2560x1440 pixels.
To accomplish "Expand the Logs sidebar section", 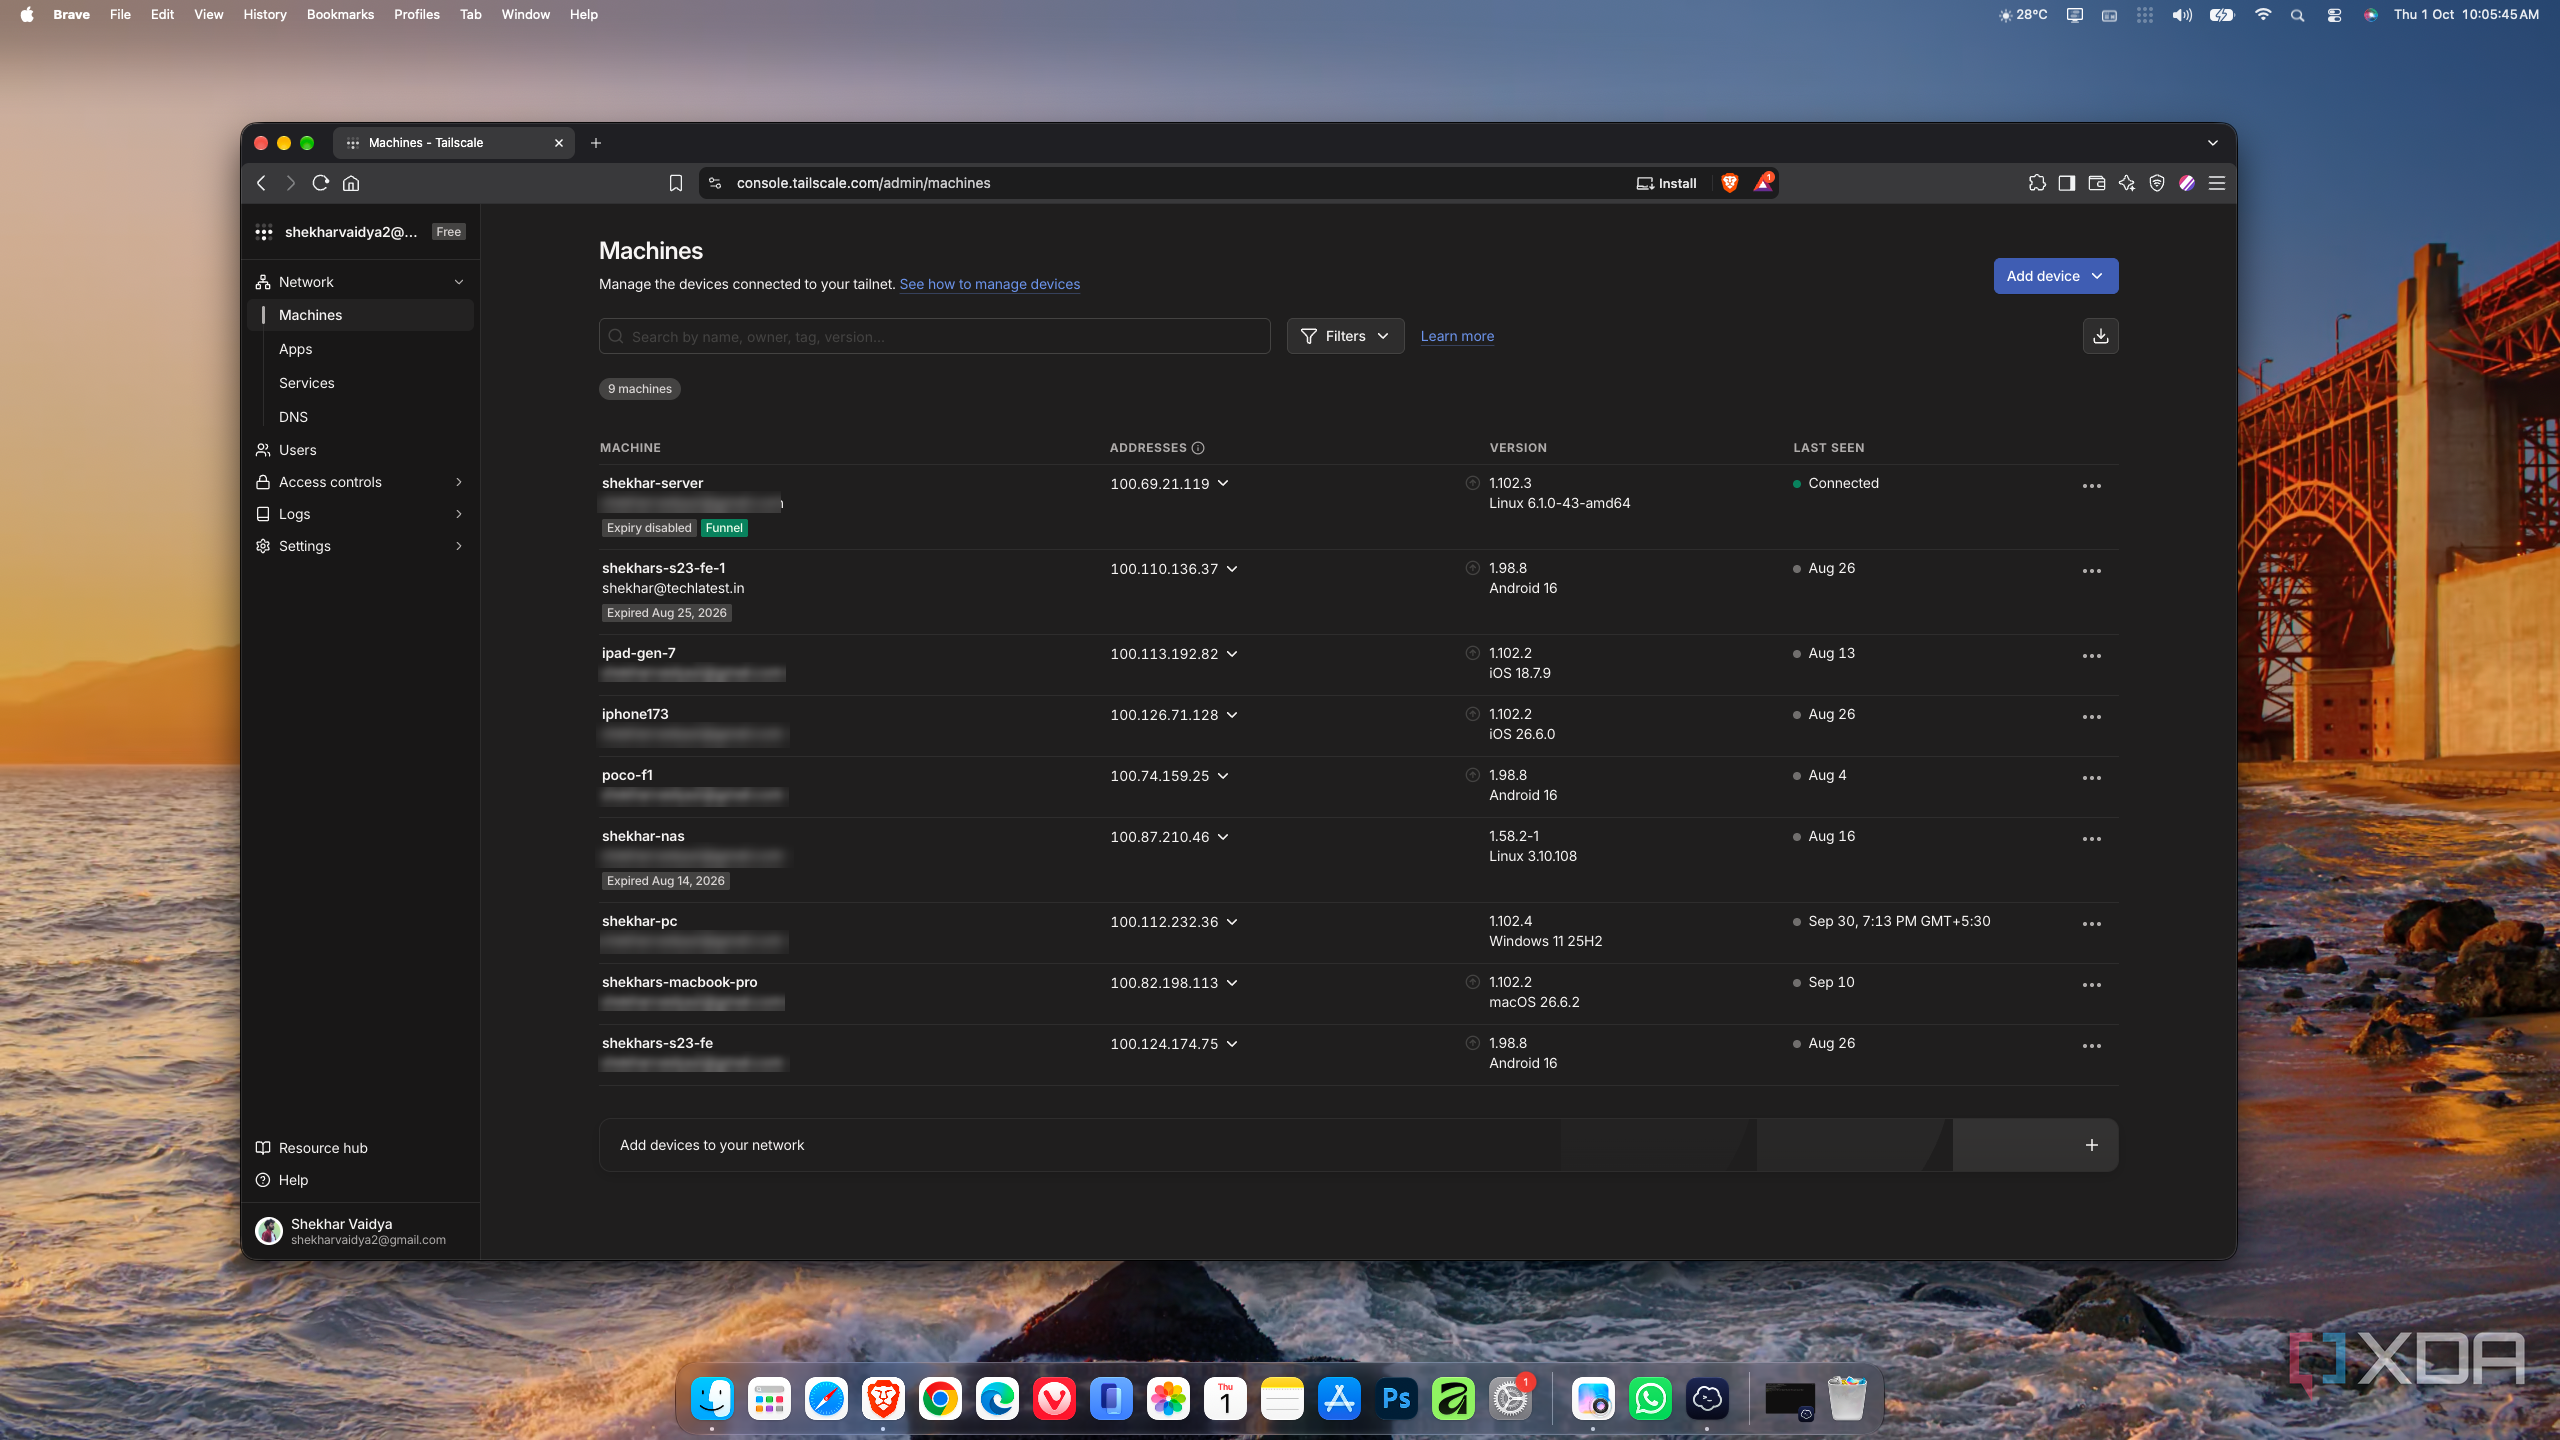I will (x=459, y=514).
